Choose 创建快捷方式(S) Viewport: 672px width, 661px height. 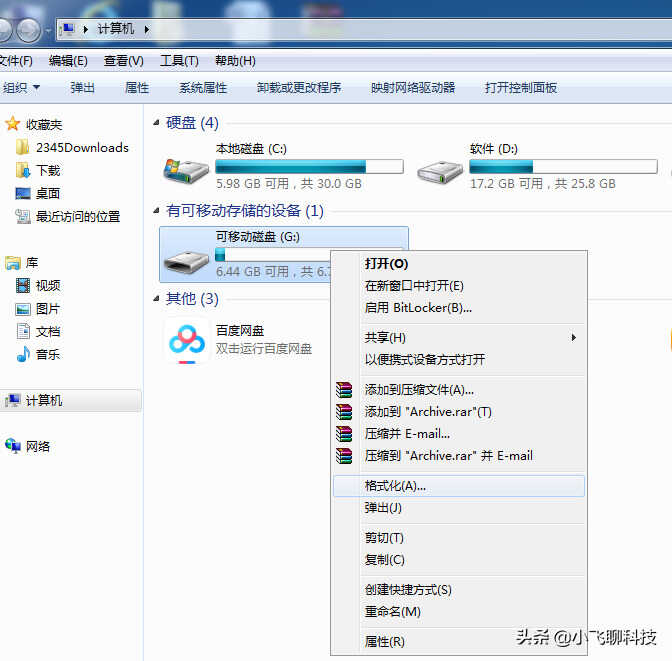(459, 590)
